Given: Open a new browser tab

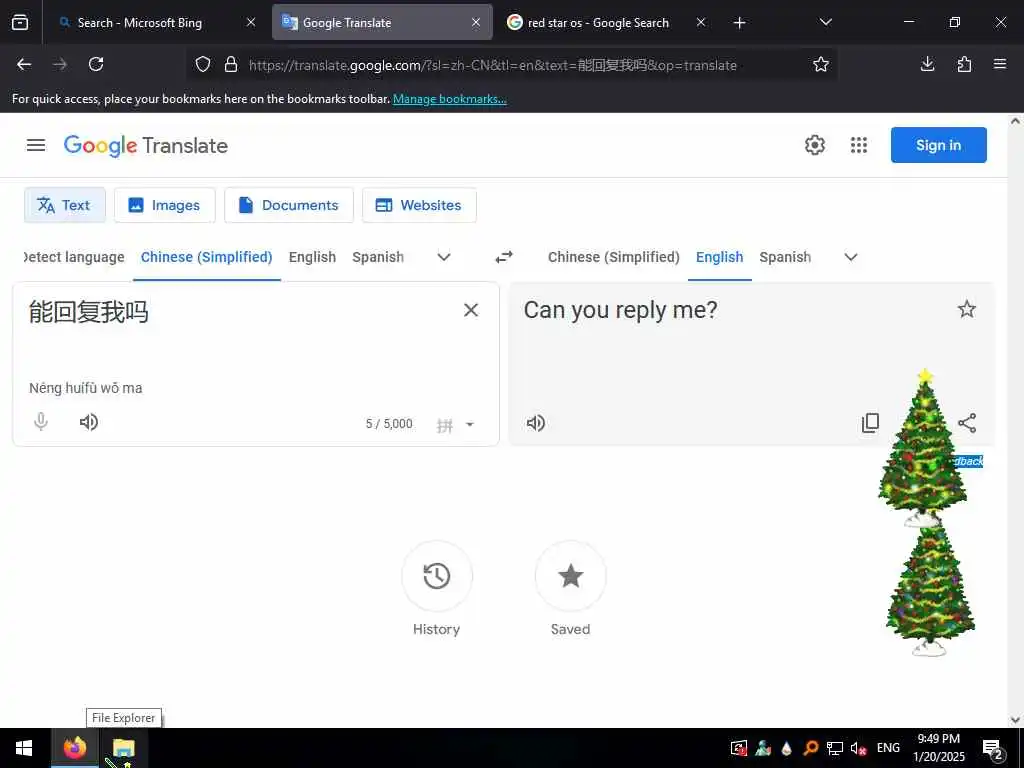Looking at the screenshot, I should point(739,23).
